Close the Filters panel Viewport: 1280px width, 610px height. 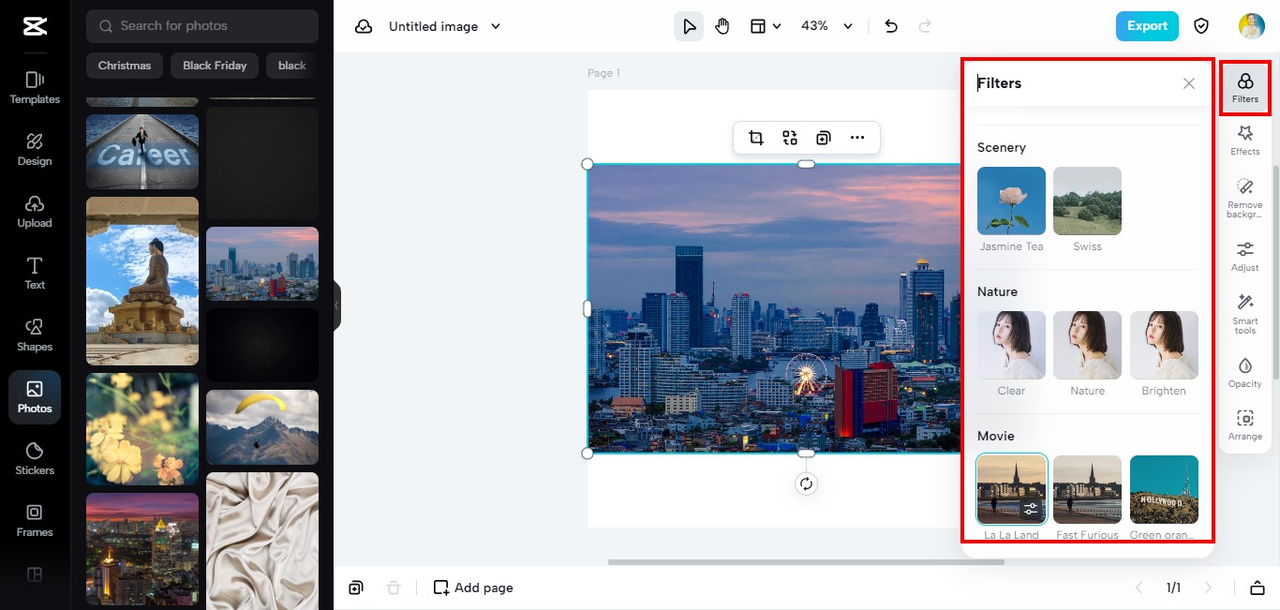[x=1189, y=83]
